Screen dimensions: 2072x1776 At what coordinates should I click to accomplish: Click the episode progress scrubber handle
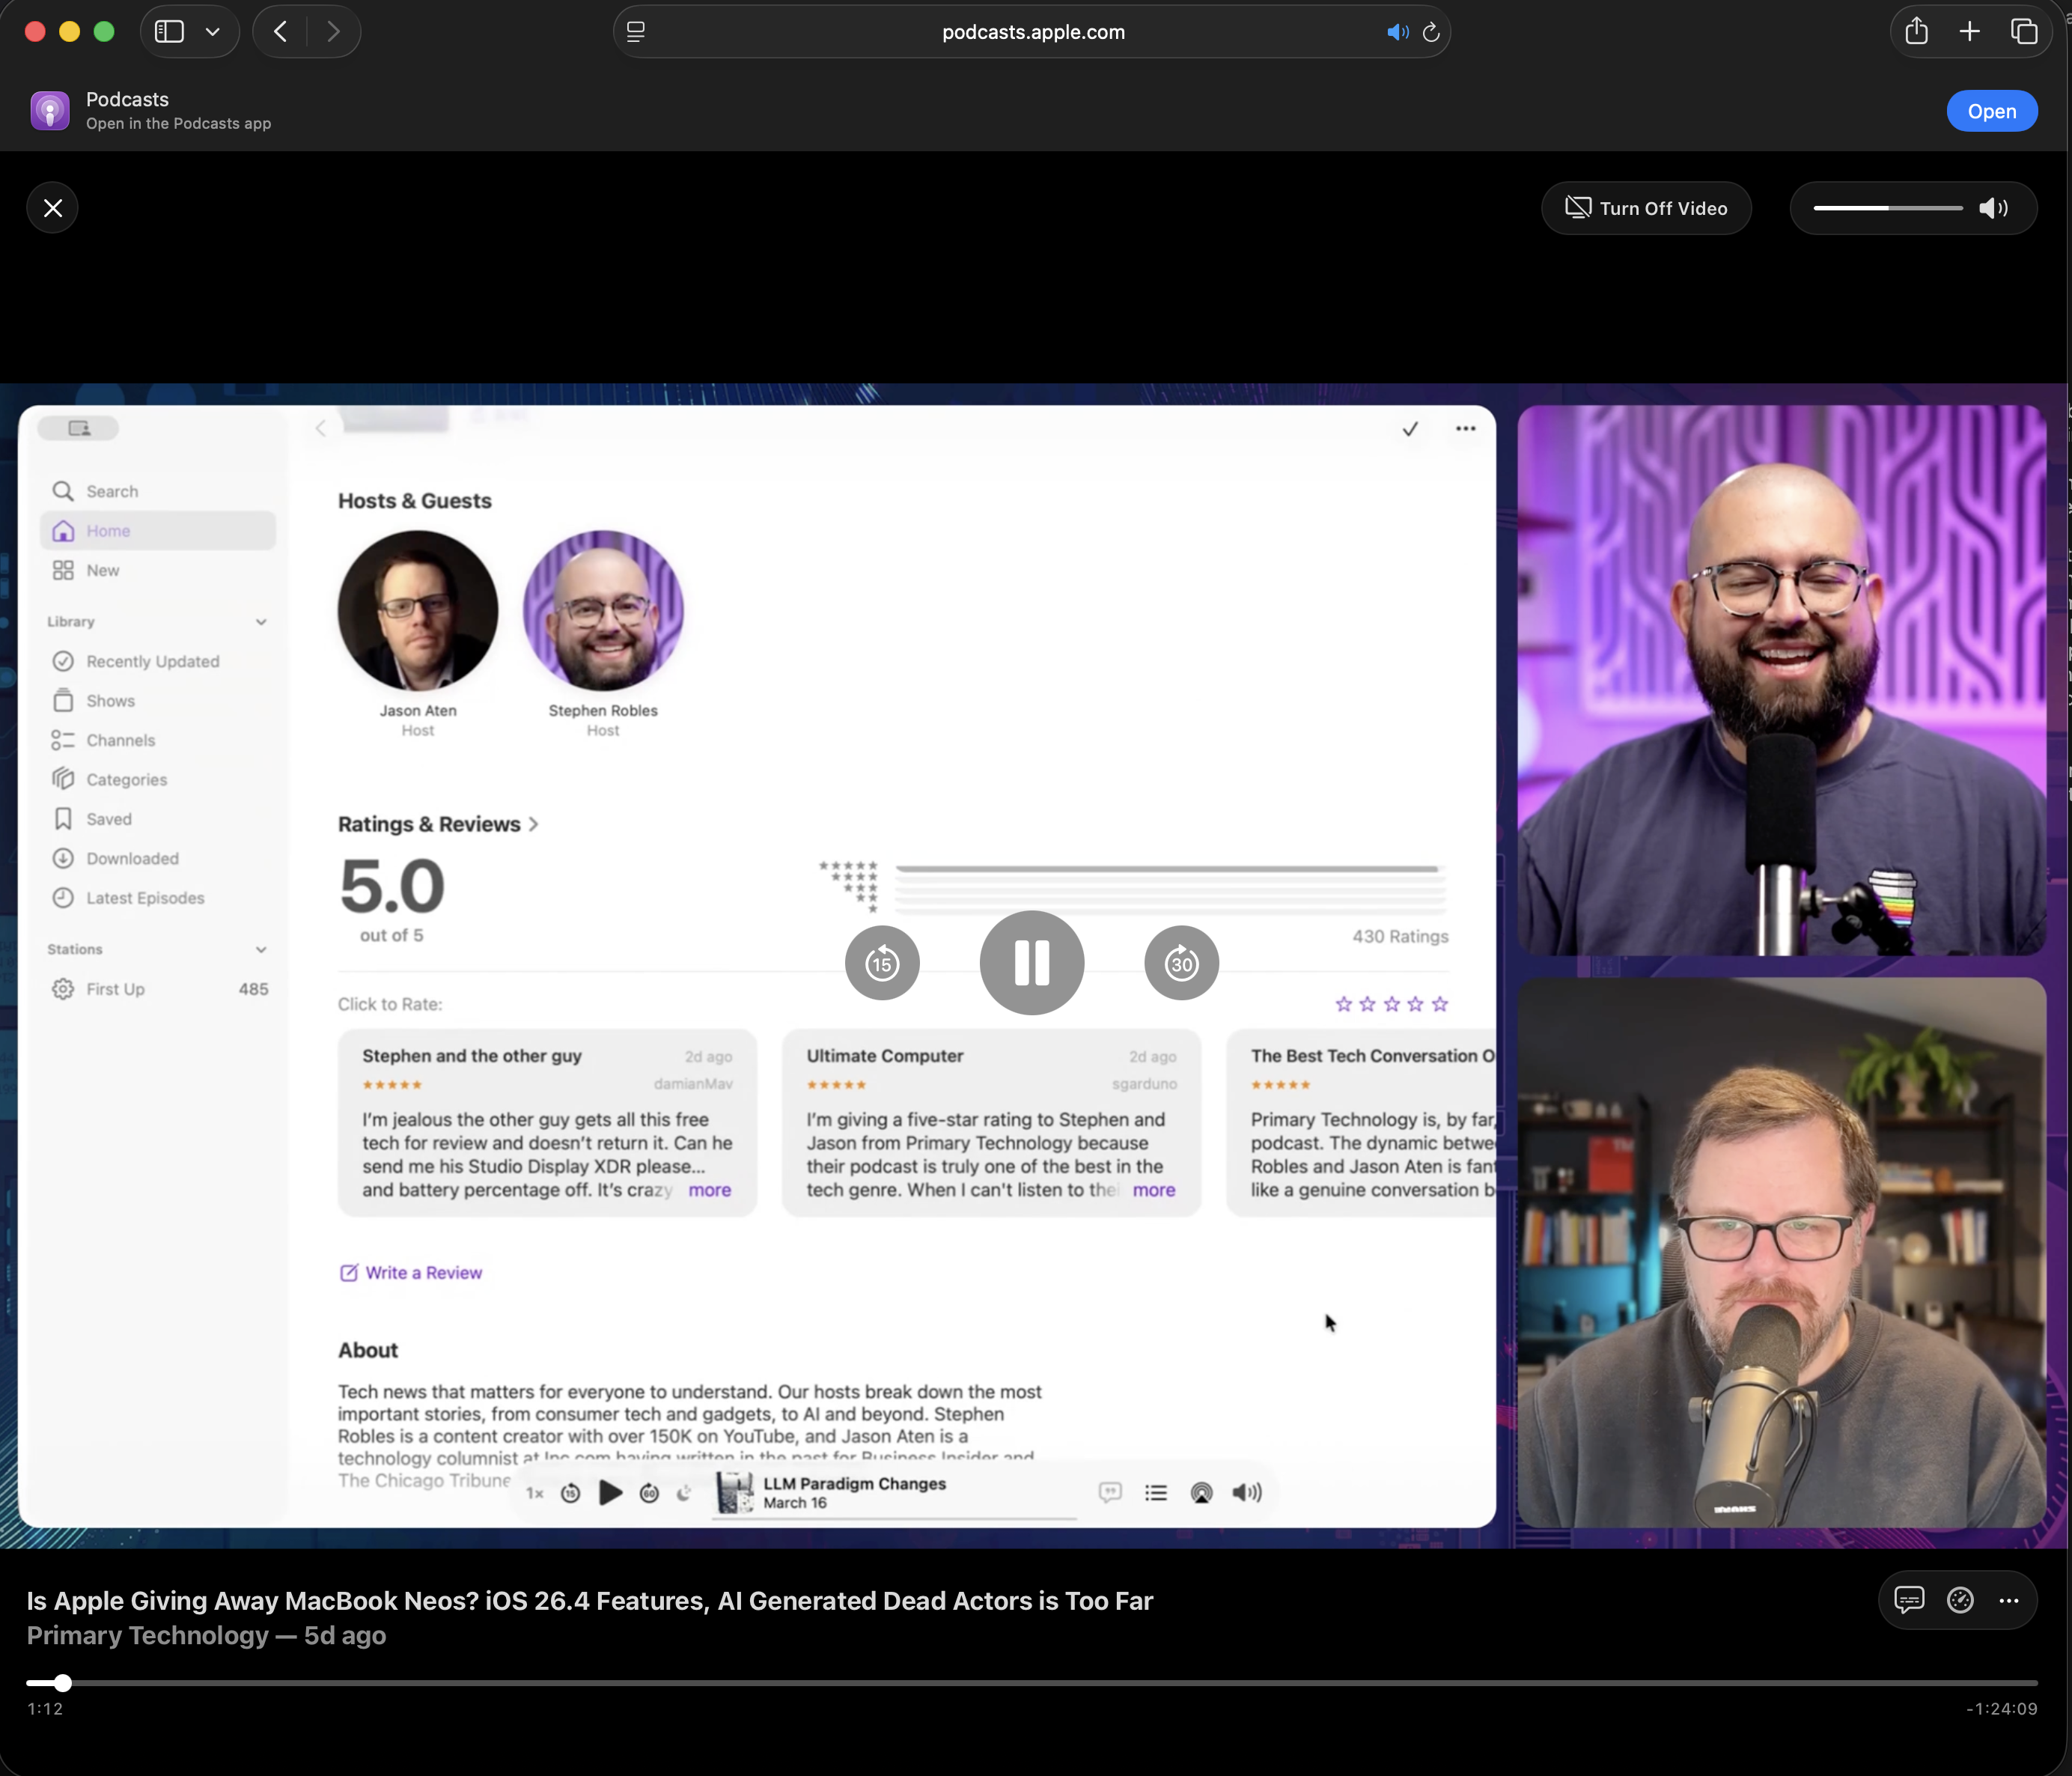tap(62, 1683)
